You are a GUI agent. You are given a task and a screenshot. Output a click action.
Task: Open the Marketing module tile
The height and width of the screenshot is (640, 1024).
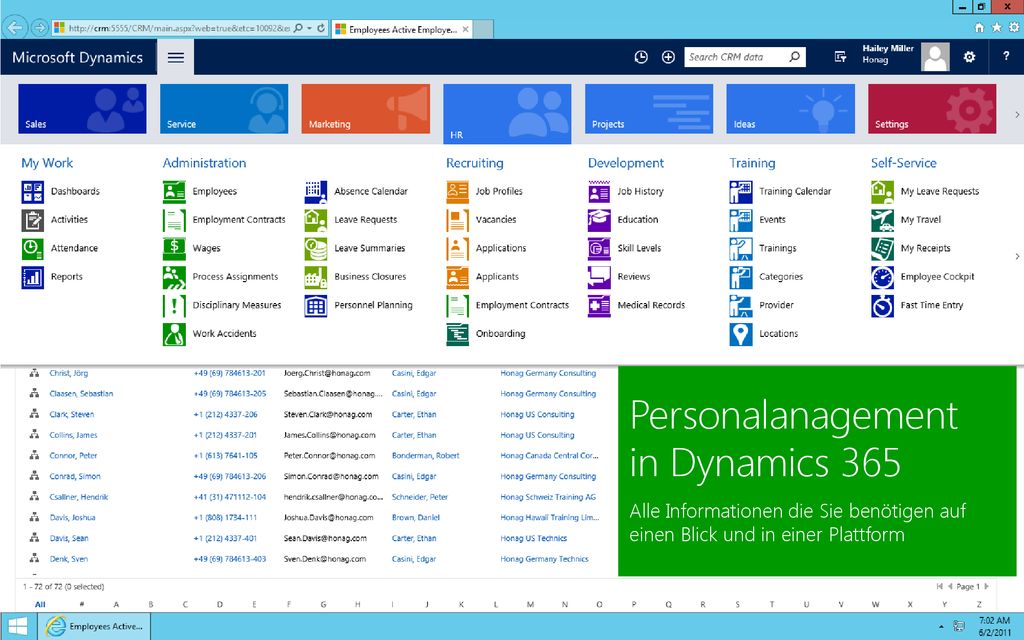tap(366, 108)
